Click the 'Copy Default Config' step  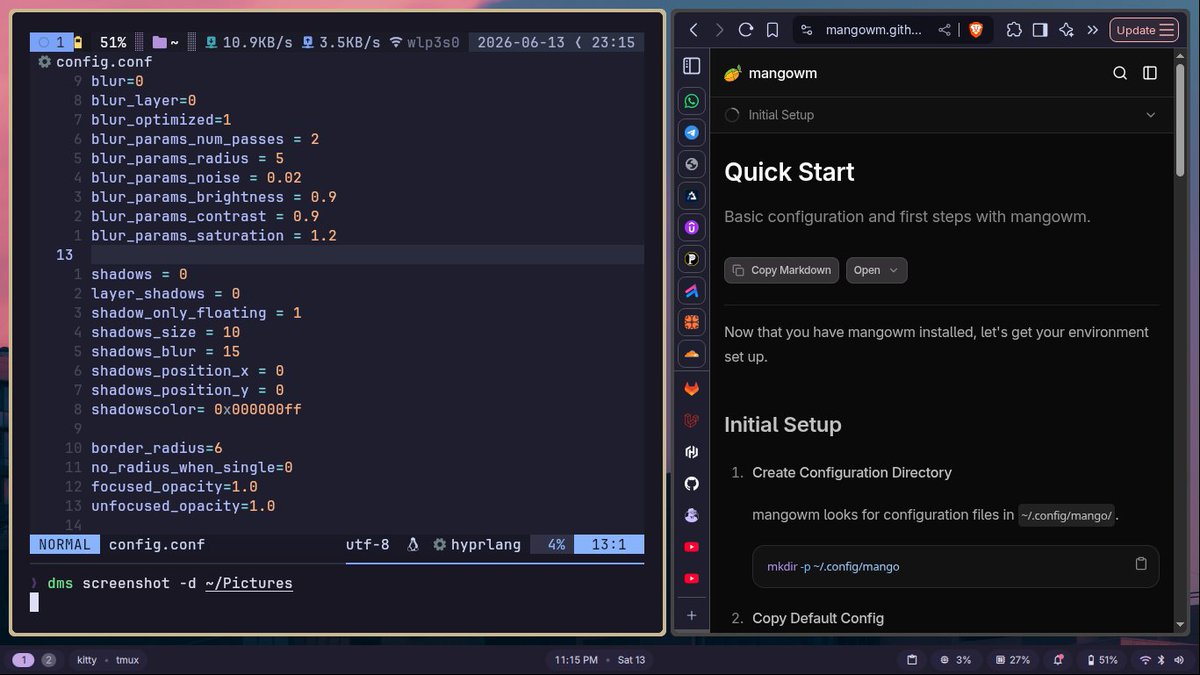818,618
